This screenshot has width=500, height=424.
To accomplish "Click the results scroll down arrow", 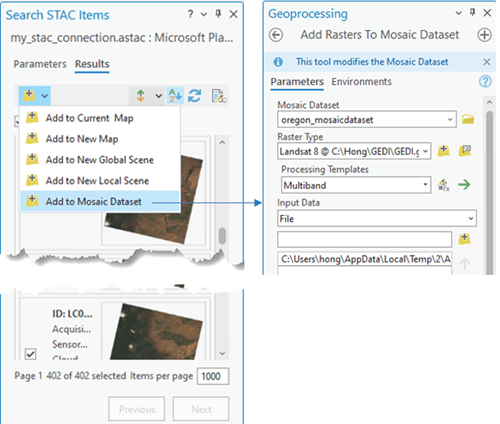I will point(222,353).
